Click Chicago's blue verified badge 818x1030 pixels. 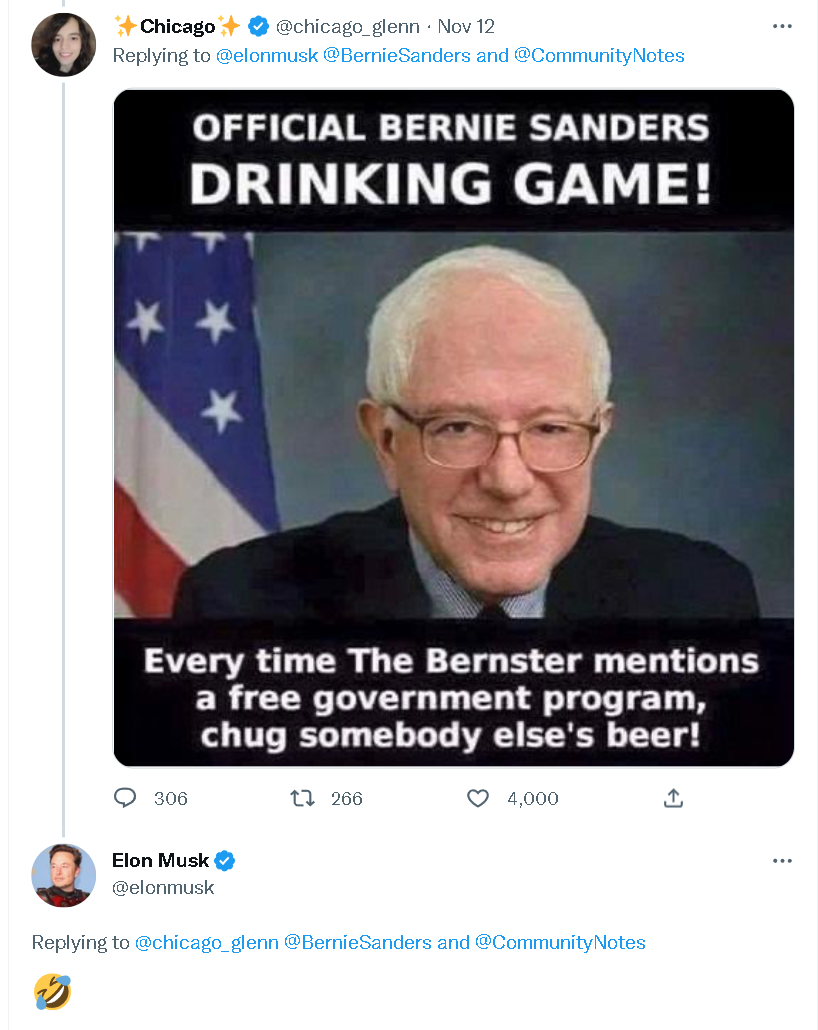point(258,26)
